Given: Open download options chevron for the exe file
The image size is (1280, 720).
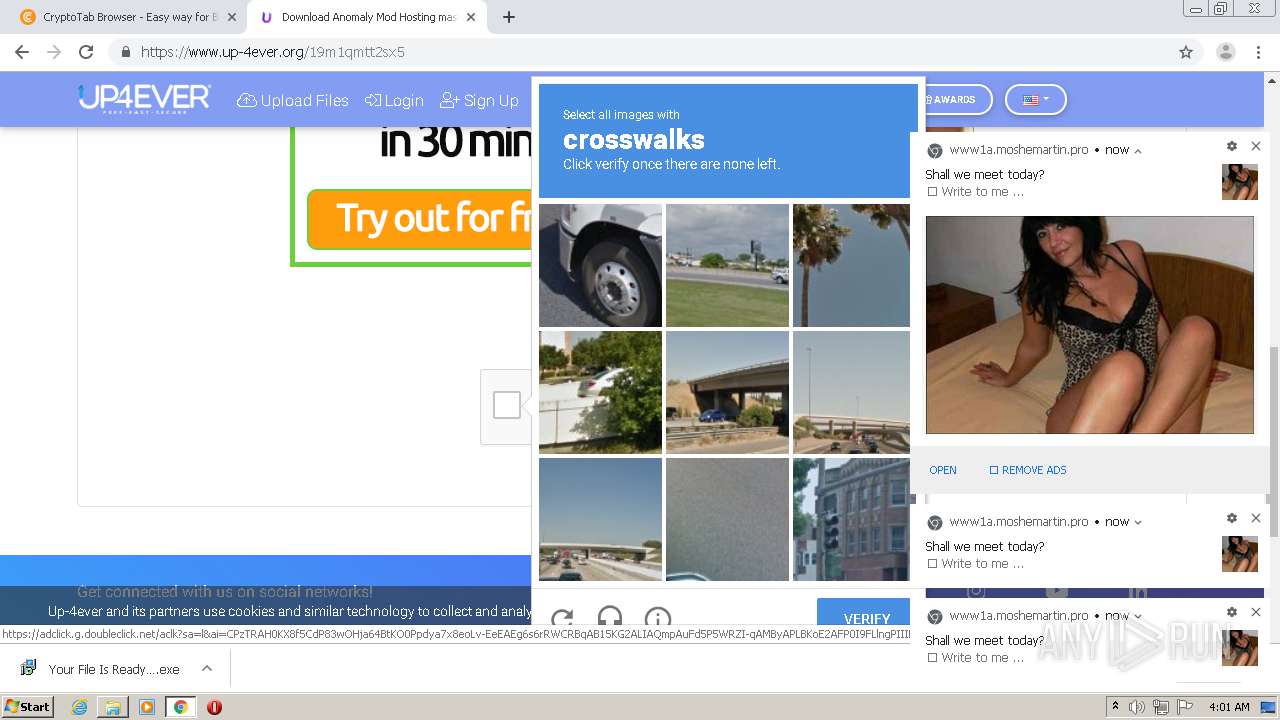Looking at the screenshot, I should click(x=207, y=668).
